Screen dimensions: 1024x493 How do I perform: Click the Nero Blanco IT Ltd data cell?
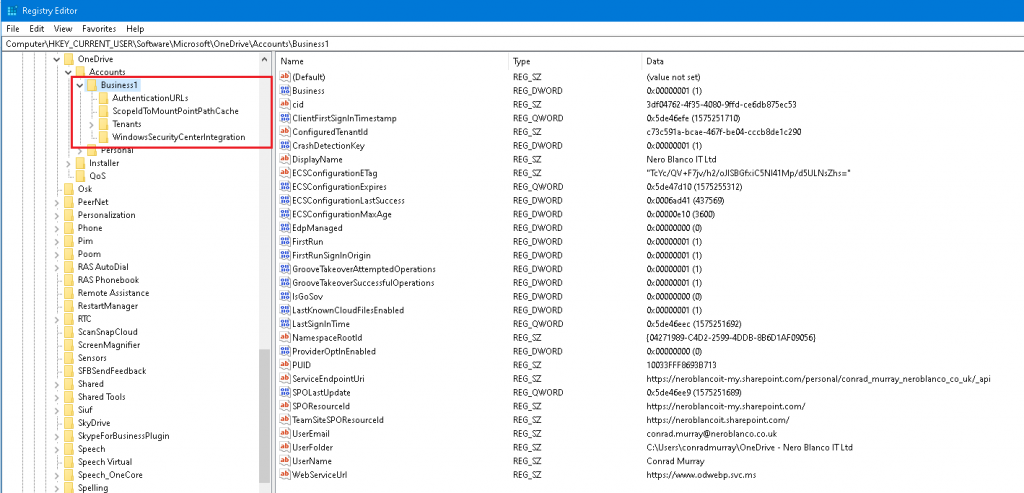[681, 159]
